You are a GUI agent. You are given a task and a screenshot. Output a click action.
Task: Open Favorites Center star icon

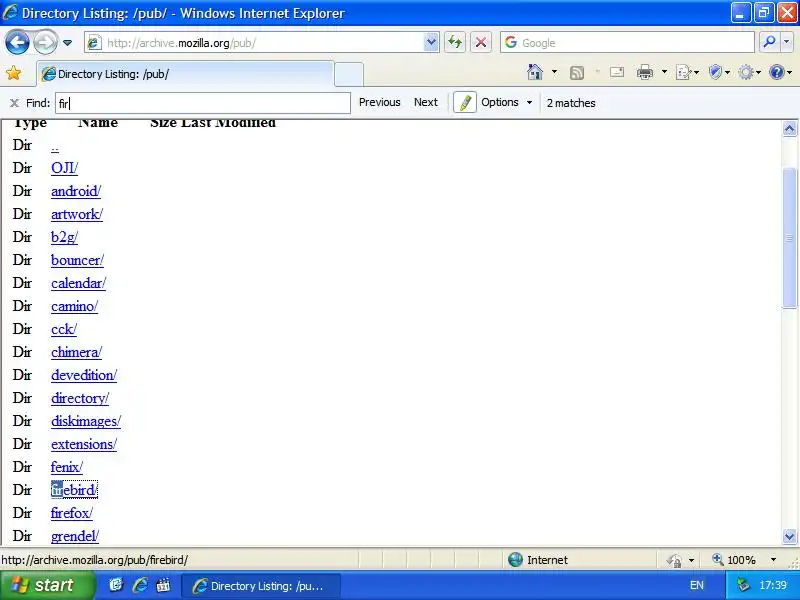(14, 73)
